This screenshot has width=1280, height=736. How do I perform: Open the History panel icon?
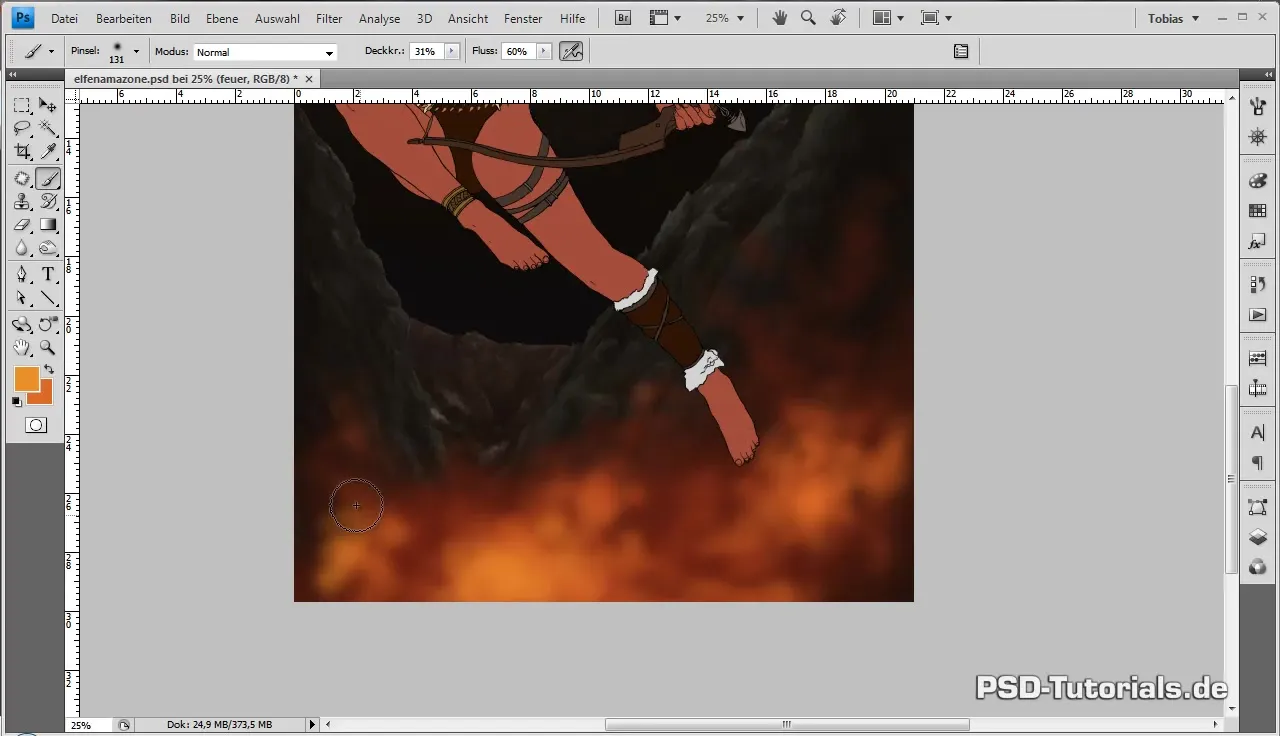1258,285
